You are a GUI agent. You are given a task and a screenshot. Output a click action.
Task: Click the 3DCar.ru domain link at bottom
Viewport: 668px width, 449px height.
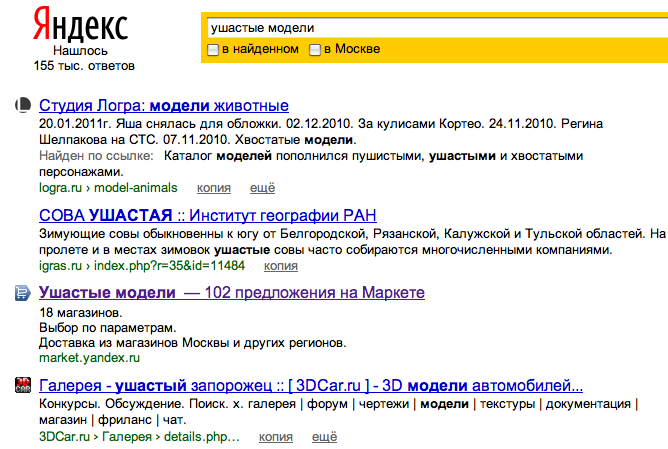(x=64, y=437)
